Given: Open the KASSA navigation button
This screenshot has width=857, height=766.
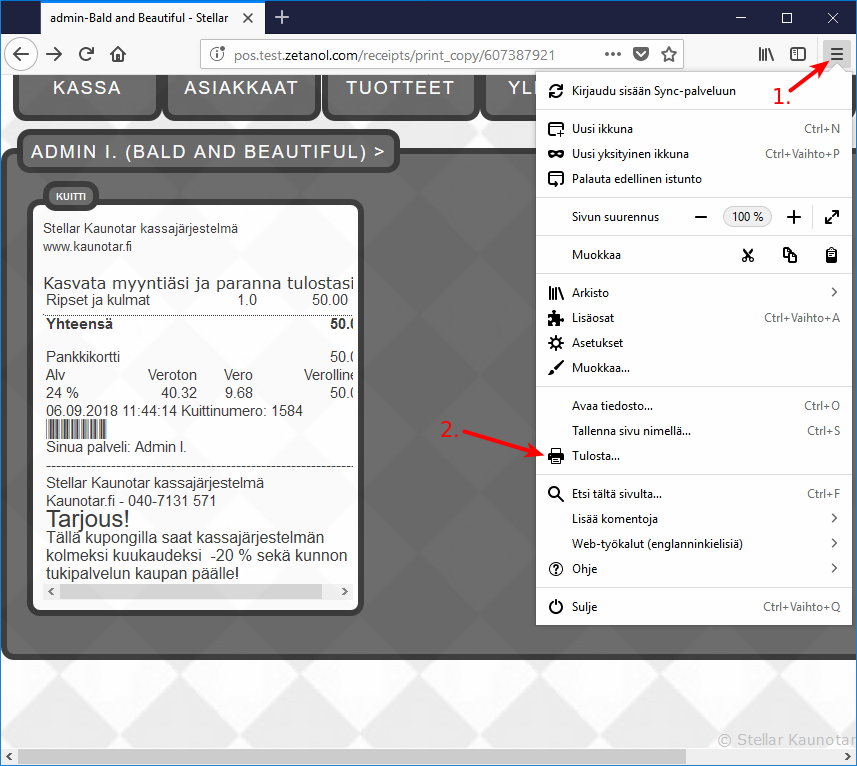Looking at the screenshot, I should point(87,88).
